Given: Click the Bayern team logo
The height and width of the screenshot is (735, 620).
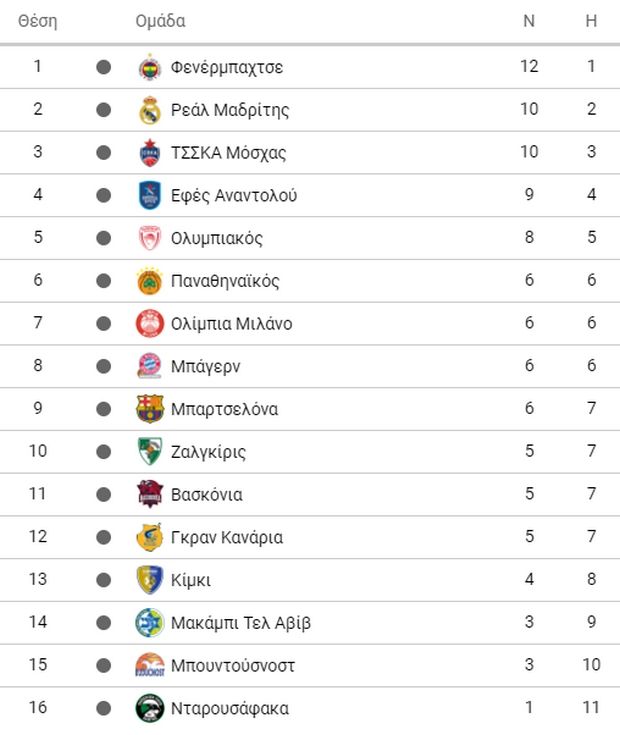Looking at the screenshot, I should pos(149,366).
